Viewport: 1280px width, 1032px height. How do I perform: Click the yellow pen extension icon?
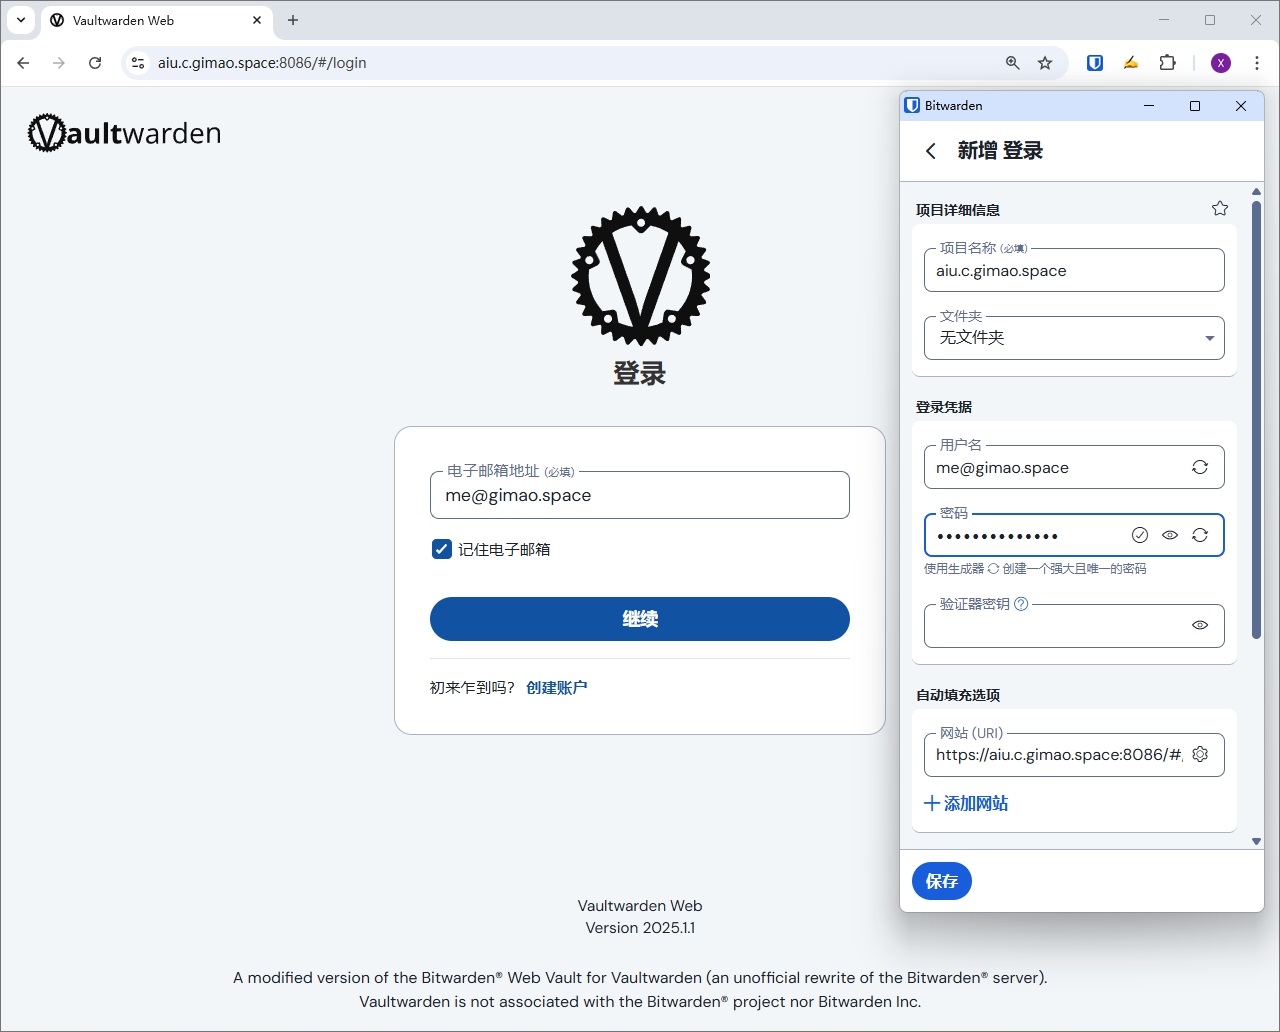pyautogui.click(x=1131, y=63)
